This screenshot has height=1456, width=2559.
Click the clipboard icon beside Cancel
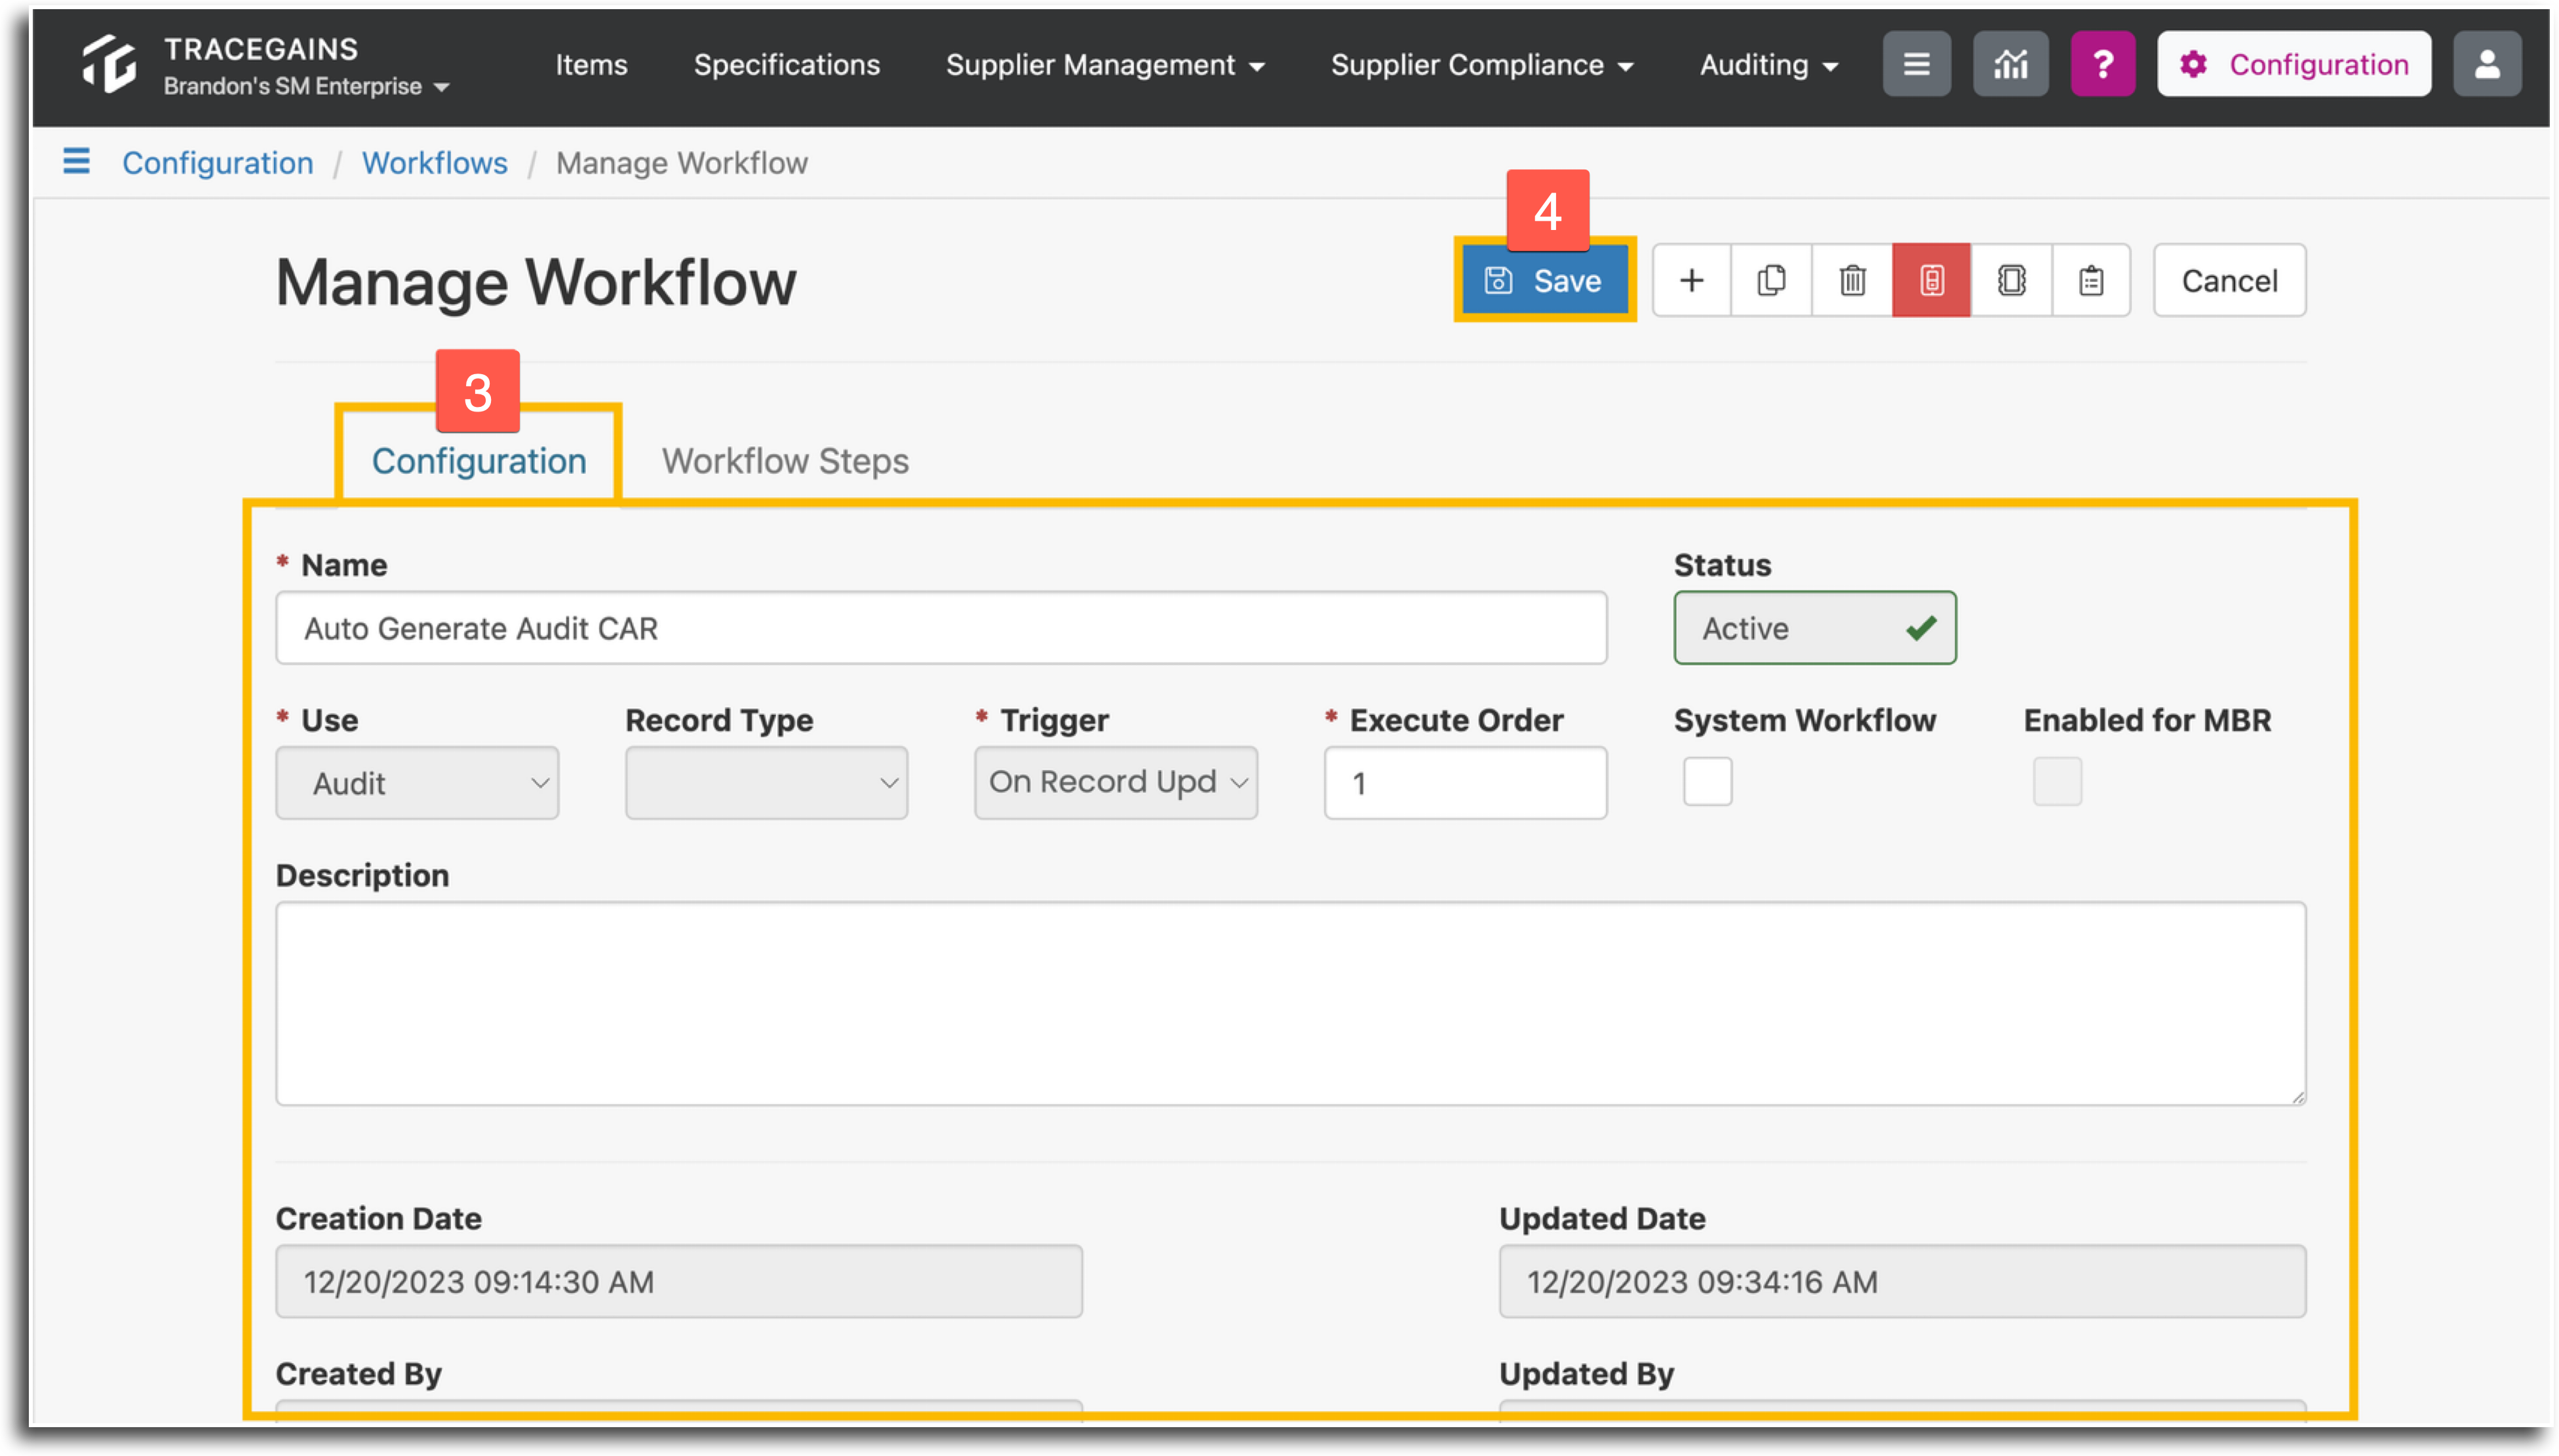pyautogui.click(x=2091, y=281)
